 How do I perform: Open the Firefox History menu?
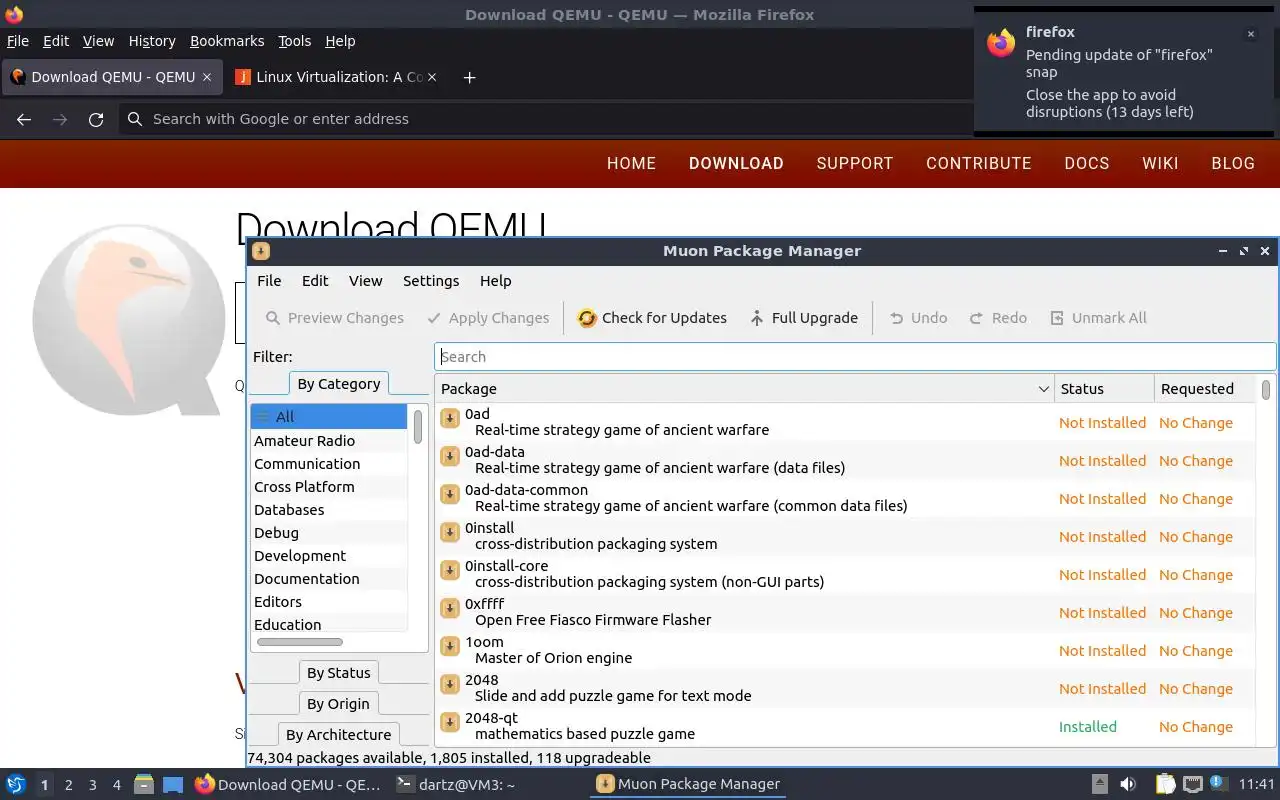click(152, 41)
